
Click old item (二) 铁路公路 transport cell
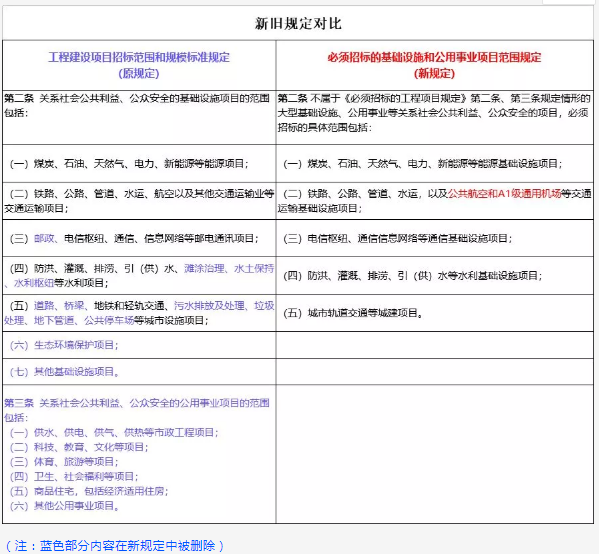pos(139,201)
